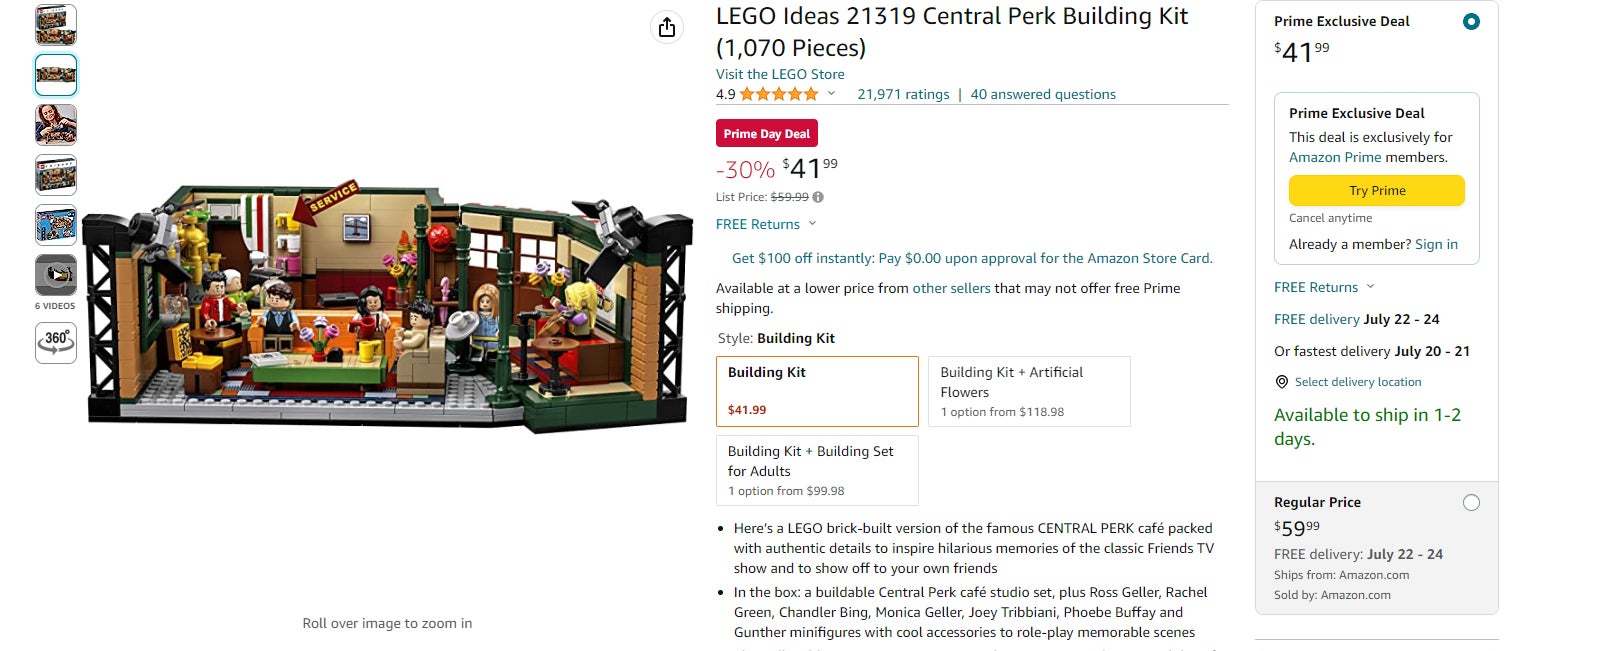Select the Prime Exclusive Deal pricing option
1603x651 pixels.
coord(1471,20)
